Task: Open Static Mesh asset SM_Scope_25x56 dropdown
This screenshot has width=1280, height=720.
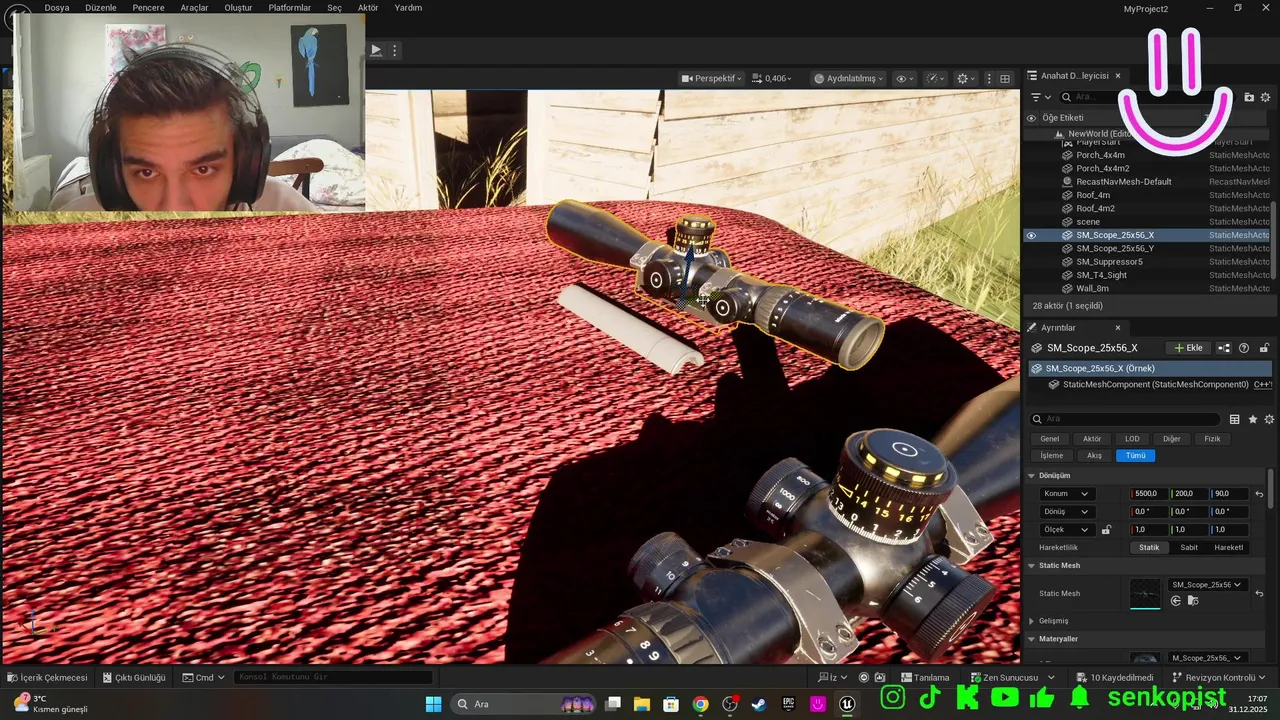Action: [x=1207, y=585]
